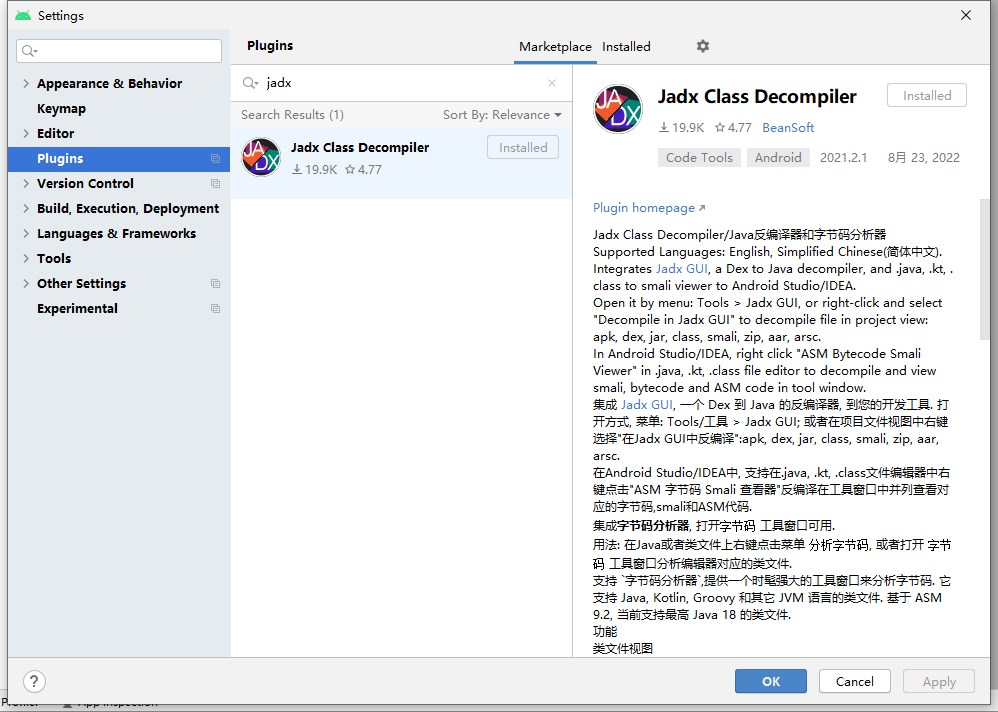Expand the Tools section

coord(26,258)
